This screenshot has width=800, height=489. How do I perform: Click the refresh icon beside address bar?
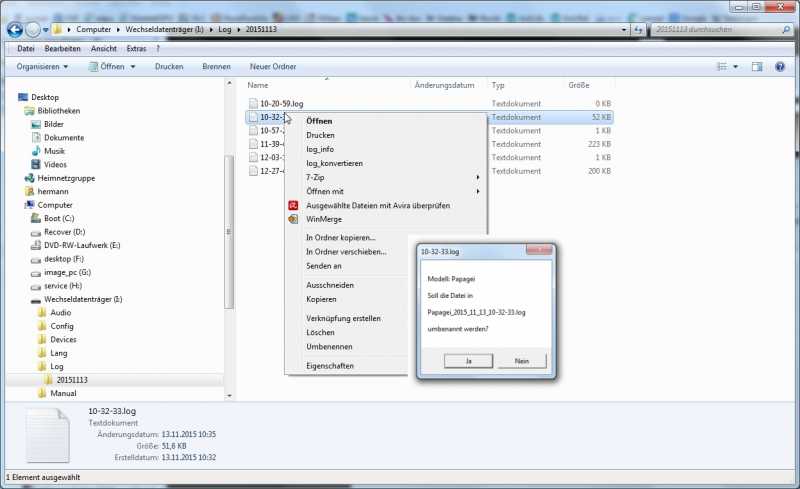pyautogui.click(x=638, y=30)
